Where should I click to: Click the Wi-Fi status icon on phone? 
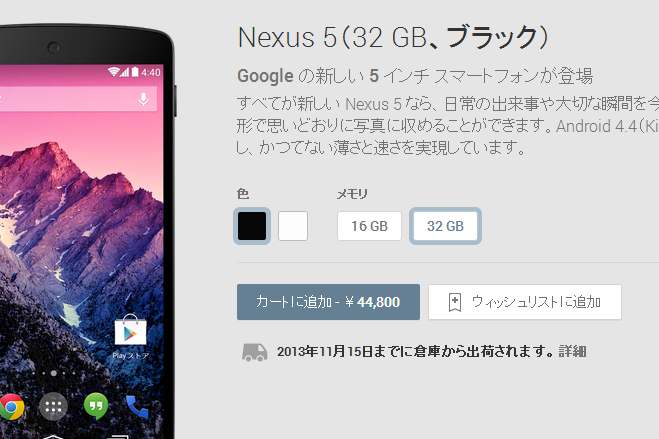[113, 72]
